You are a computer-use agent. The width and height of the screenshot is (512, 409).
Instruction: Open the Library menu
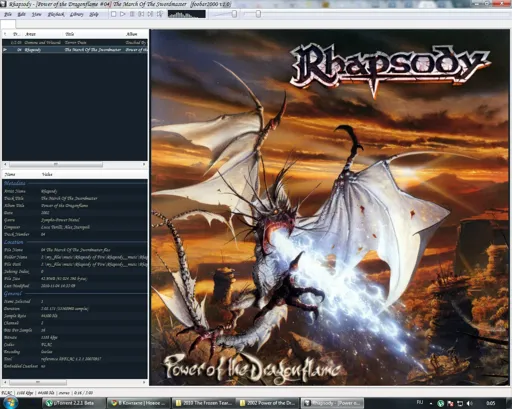(x=77, y=14)
